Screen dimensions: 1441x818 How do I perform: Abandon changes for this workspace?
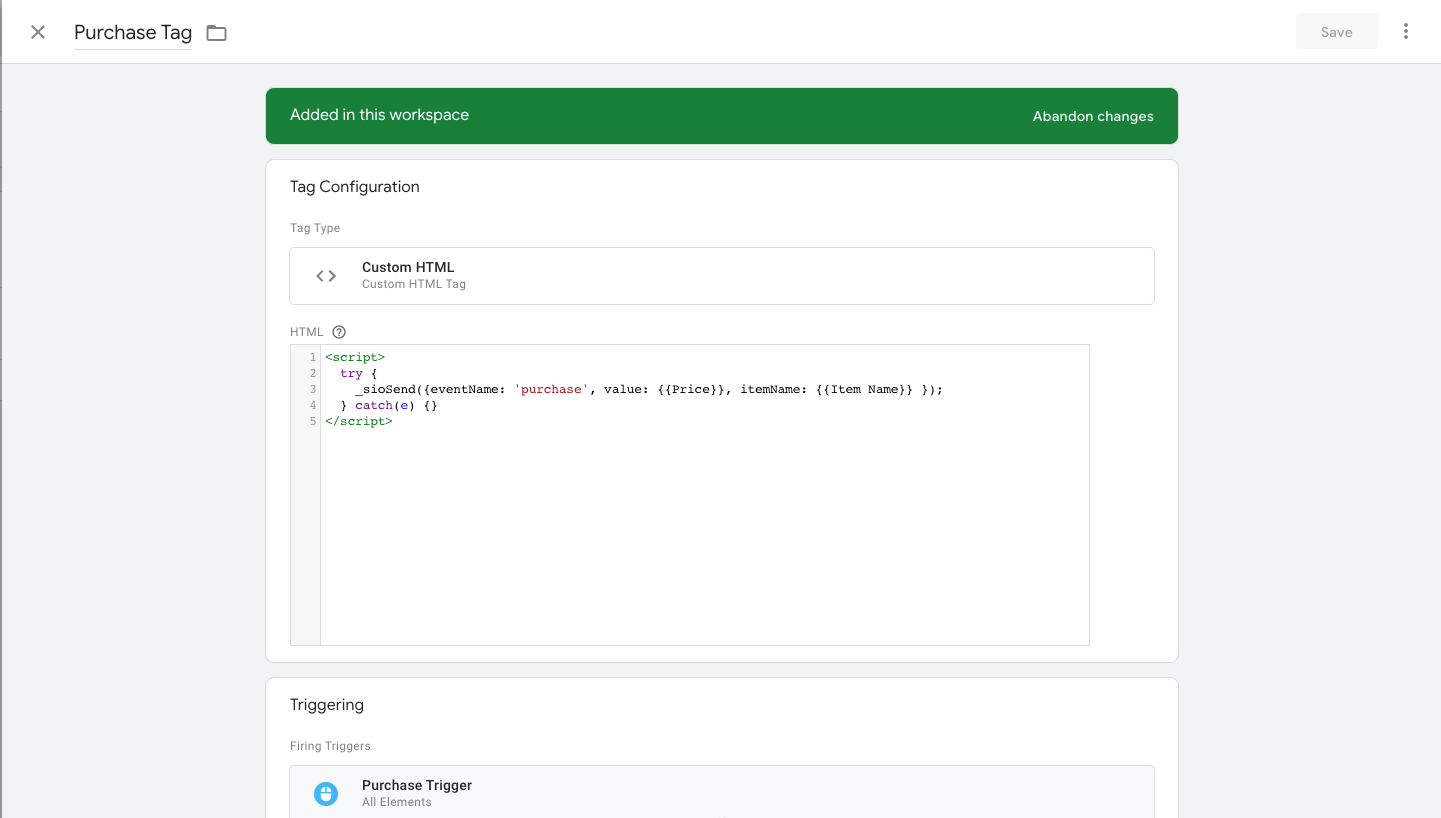click(1092, 116)
